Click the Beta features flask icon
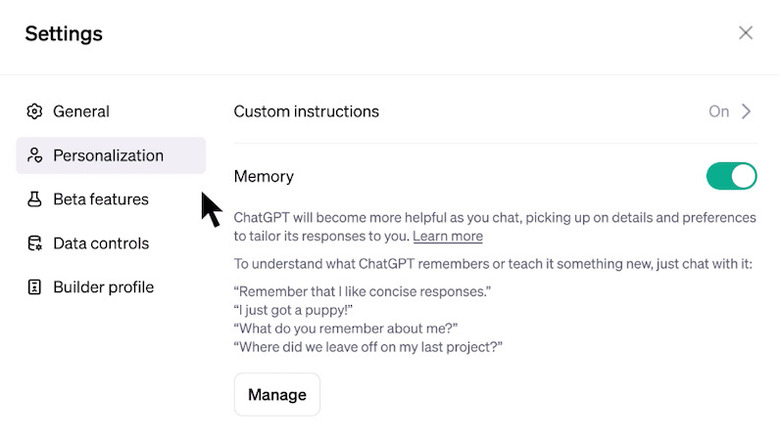Image resolution: width=780 pixels, height=438 pixels. 35,200
